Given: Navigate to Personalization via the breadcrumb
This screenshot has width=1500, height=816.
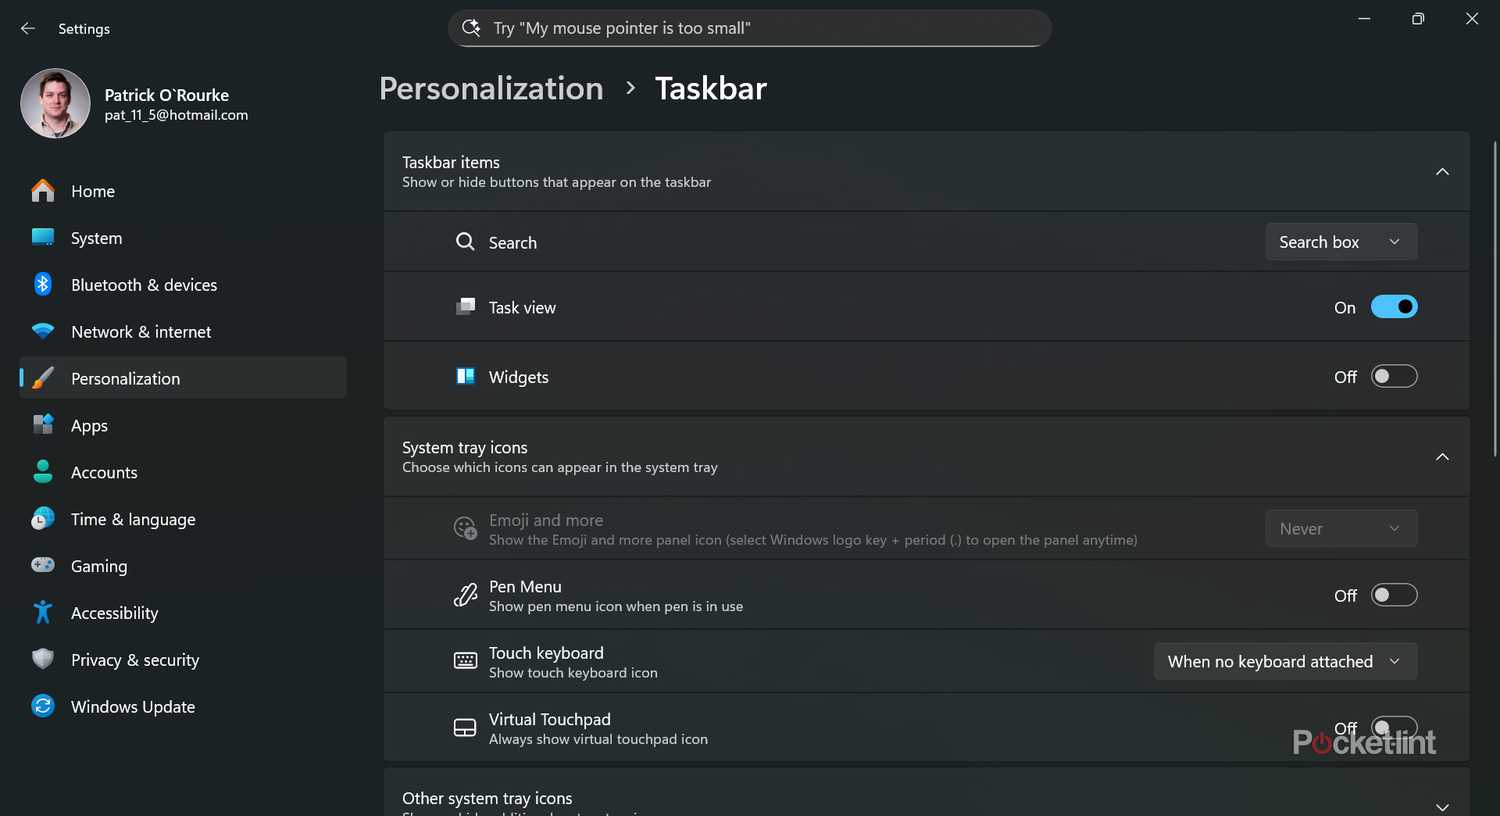Looking at the screenshot, I should coord(491,88).
